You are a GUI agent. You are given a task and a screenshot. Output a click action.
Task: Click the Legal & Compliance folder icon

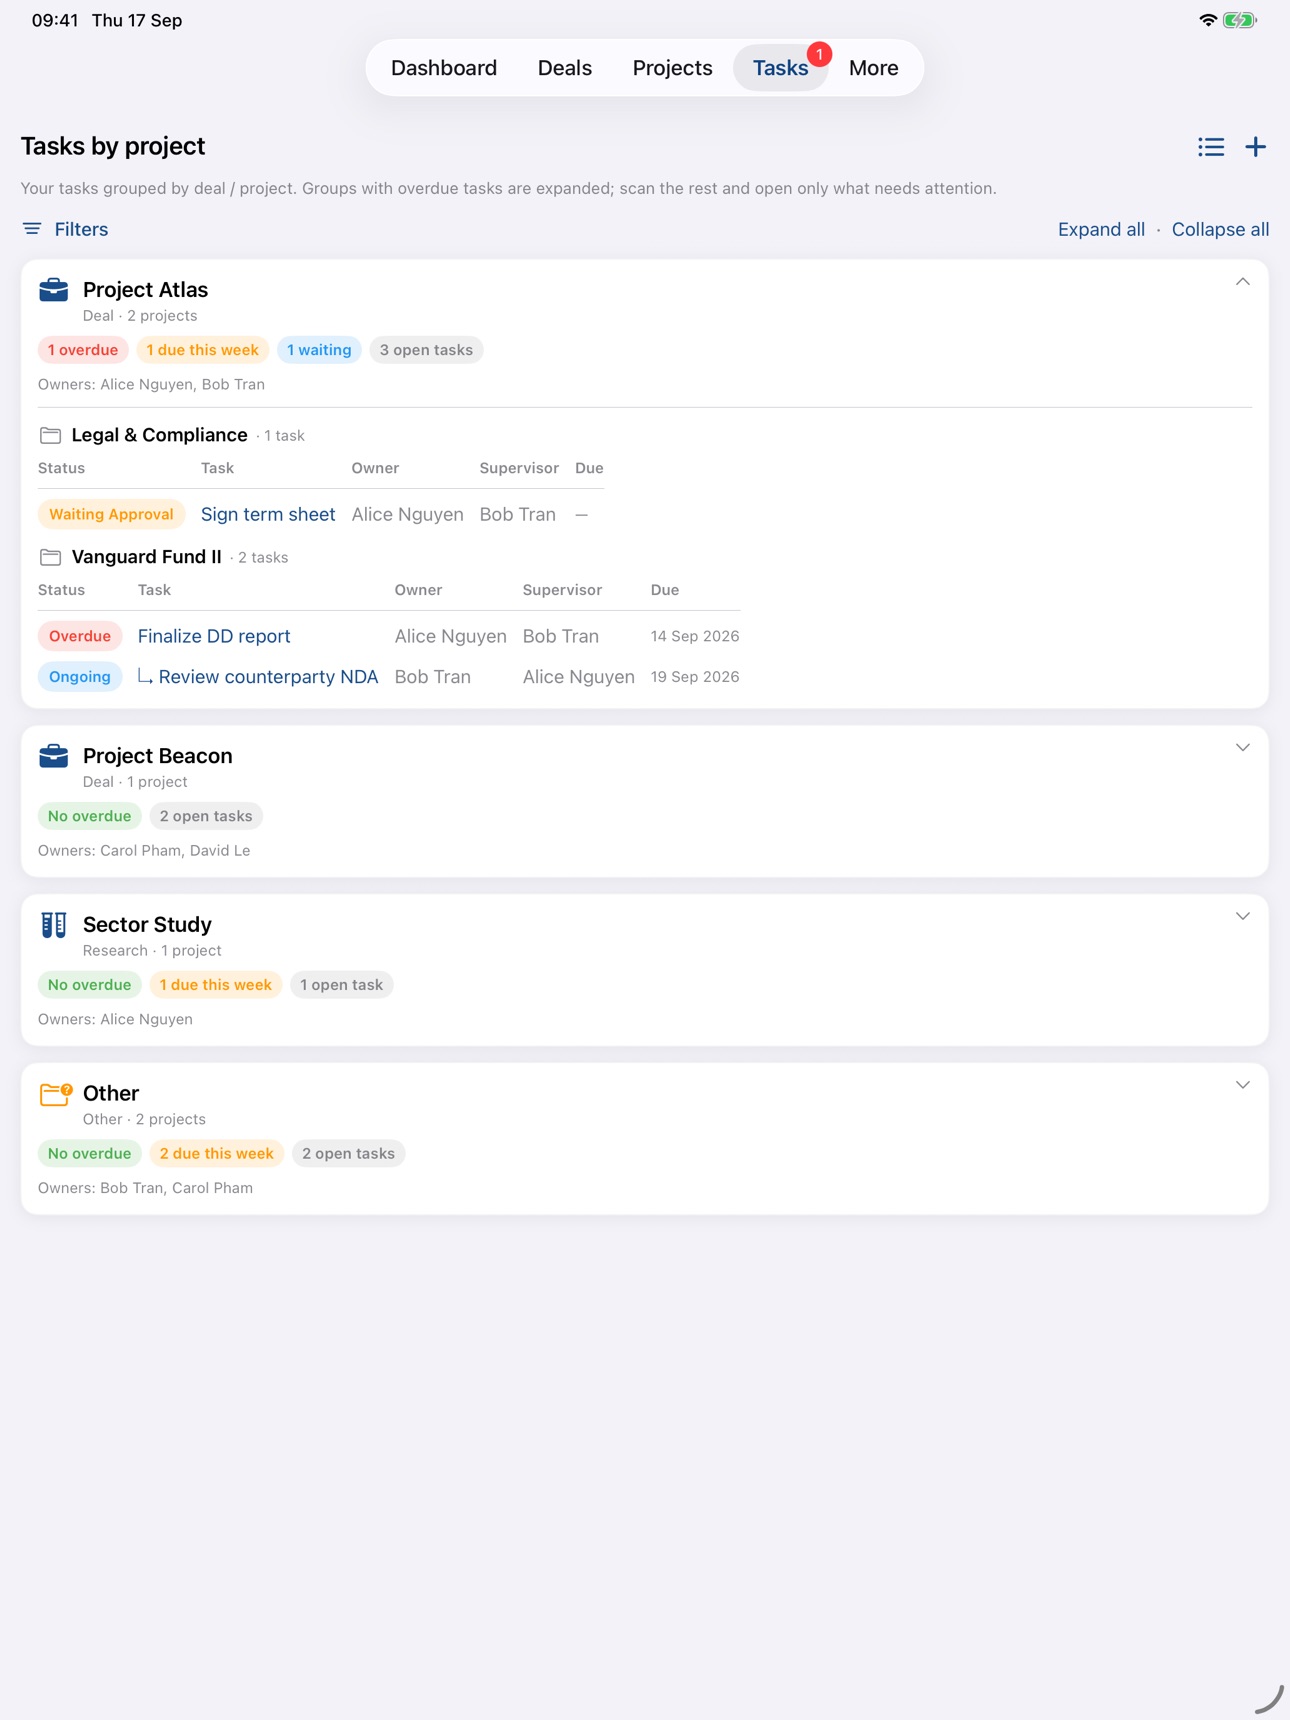[x=50, y=435]
